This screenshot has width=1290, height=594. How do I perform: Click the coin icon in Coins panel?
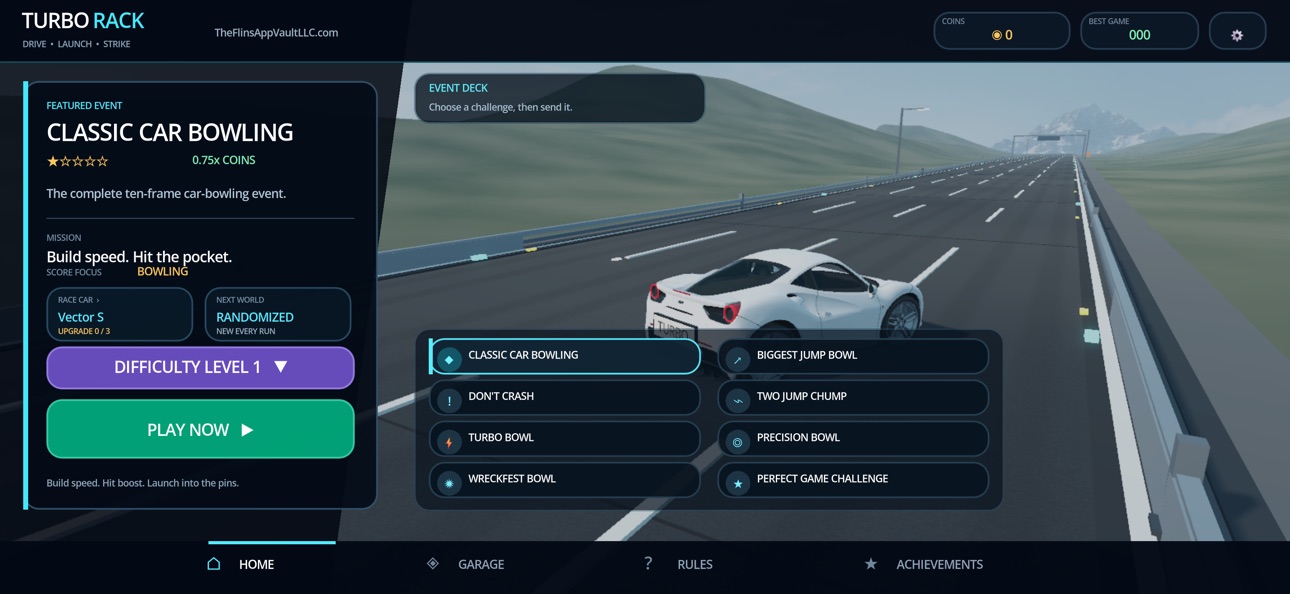pos(996,35)
